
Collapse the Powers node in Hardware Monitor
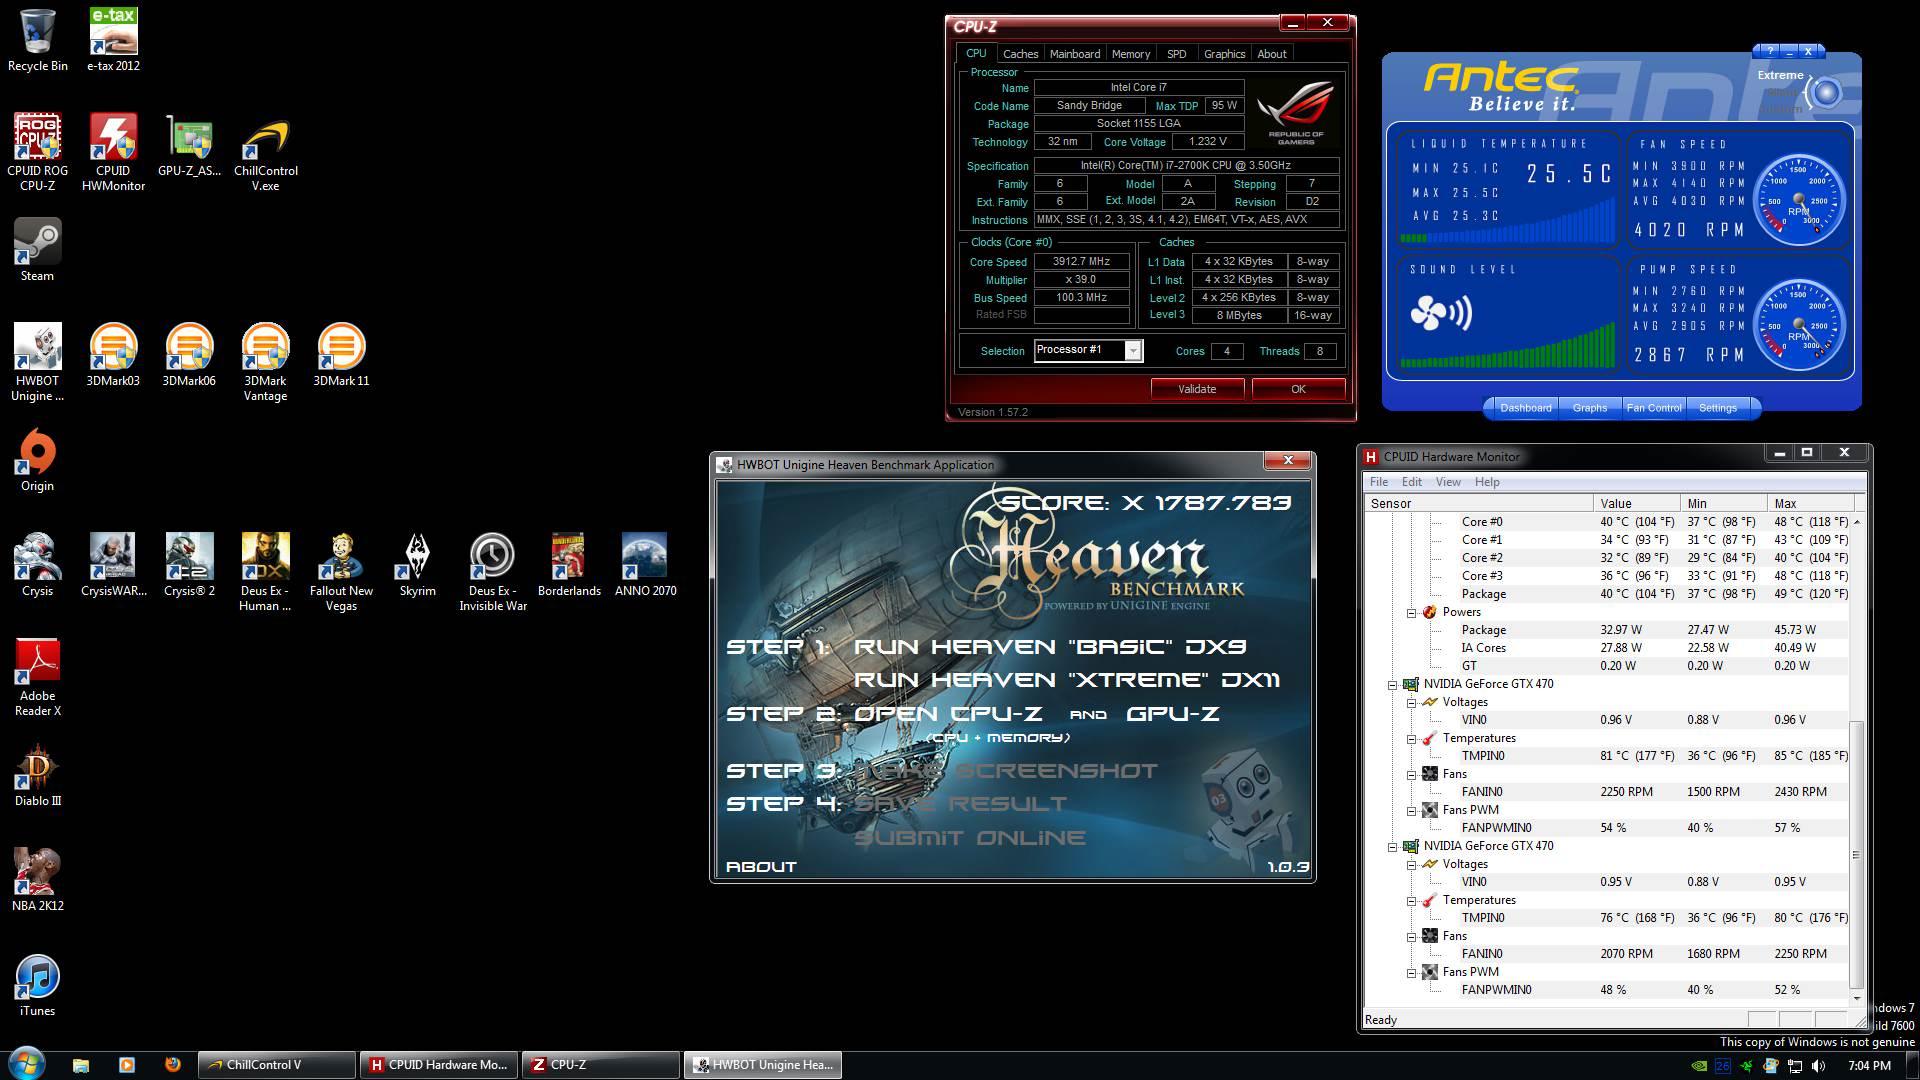click(1412, 612)
